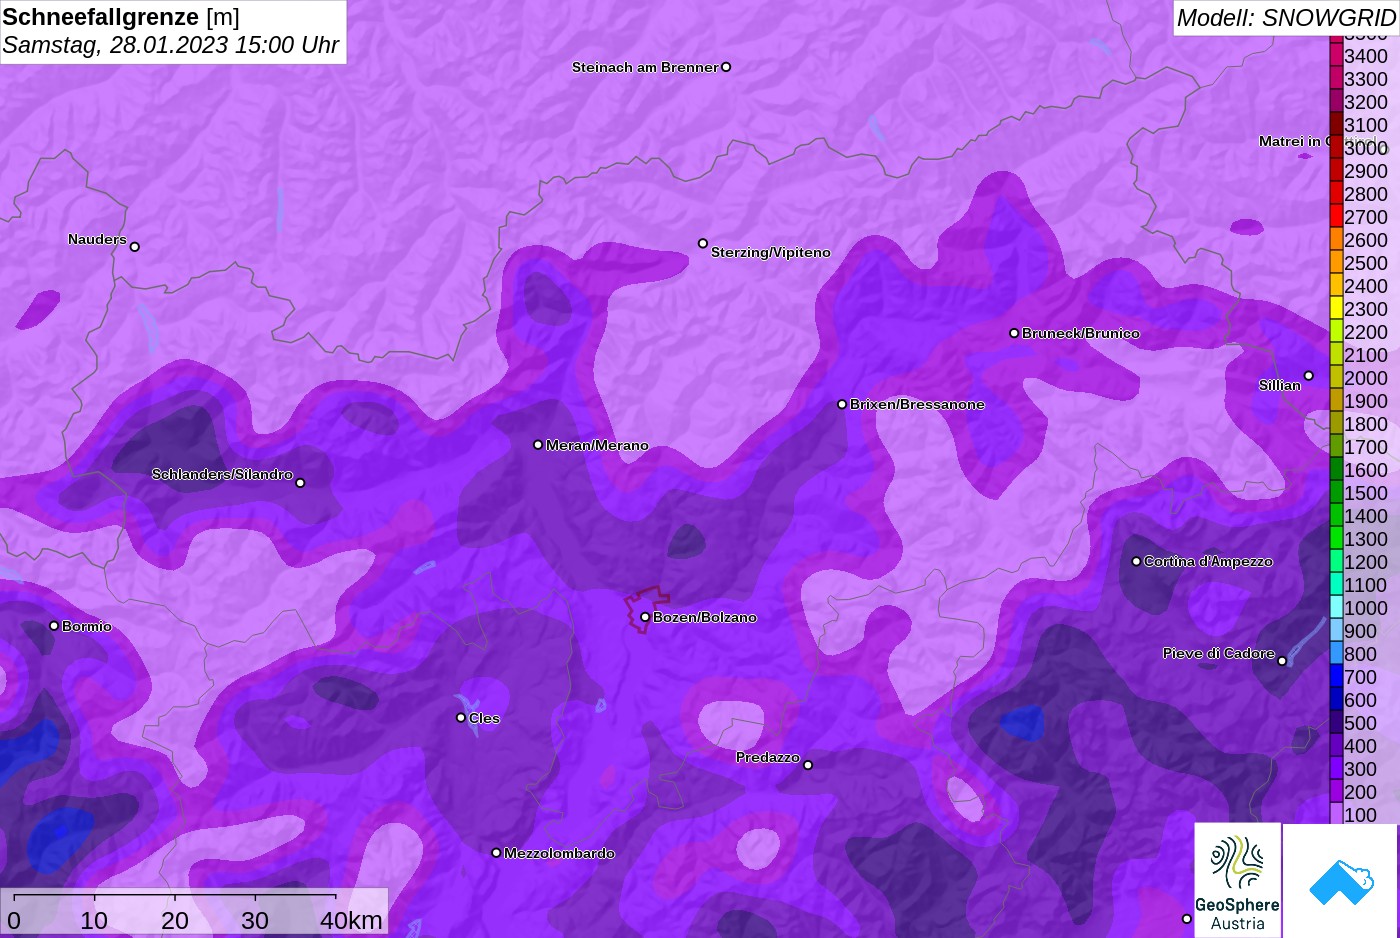Click the GeoSphere Austria logo
The height and width of the screenshot is (938, 1400).
(x=1238, y=880)
